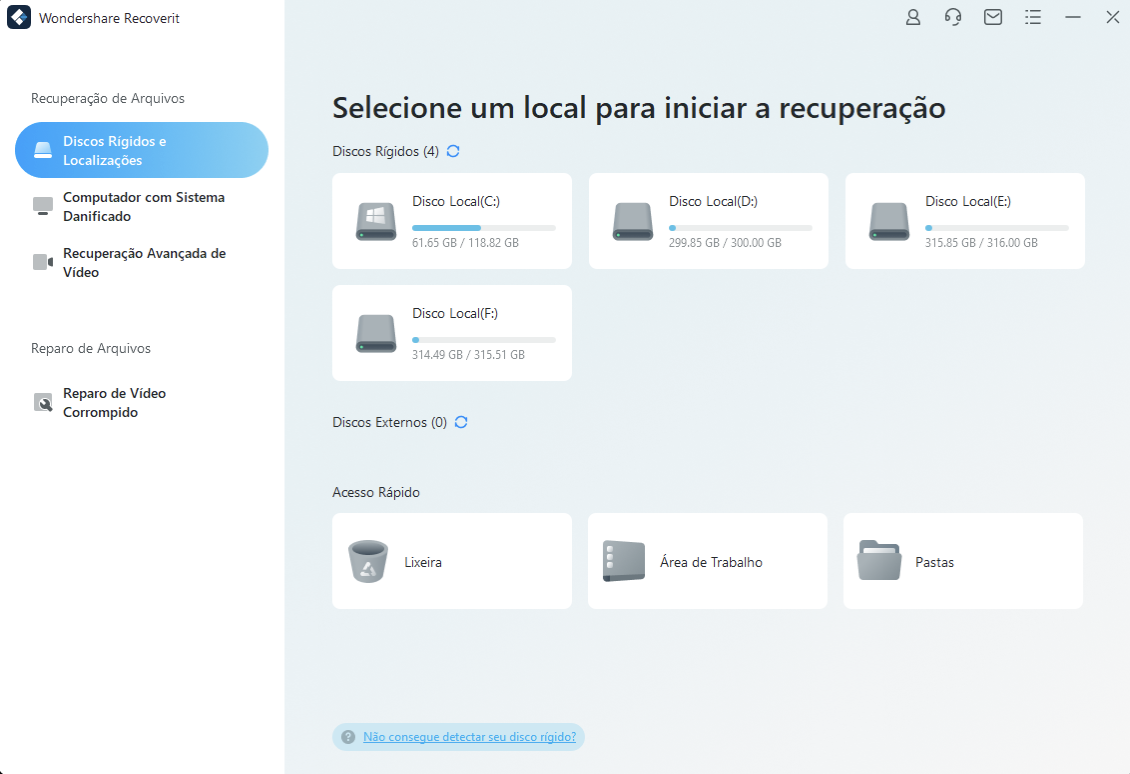Open Área de Trabalho quick access
Image resolution: width=1130 pixels, height=774 pixels.
click(x=707, y=561)
